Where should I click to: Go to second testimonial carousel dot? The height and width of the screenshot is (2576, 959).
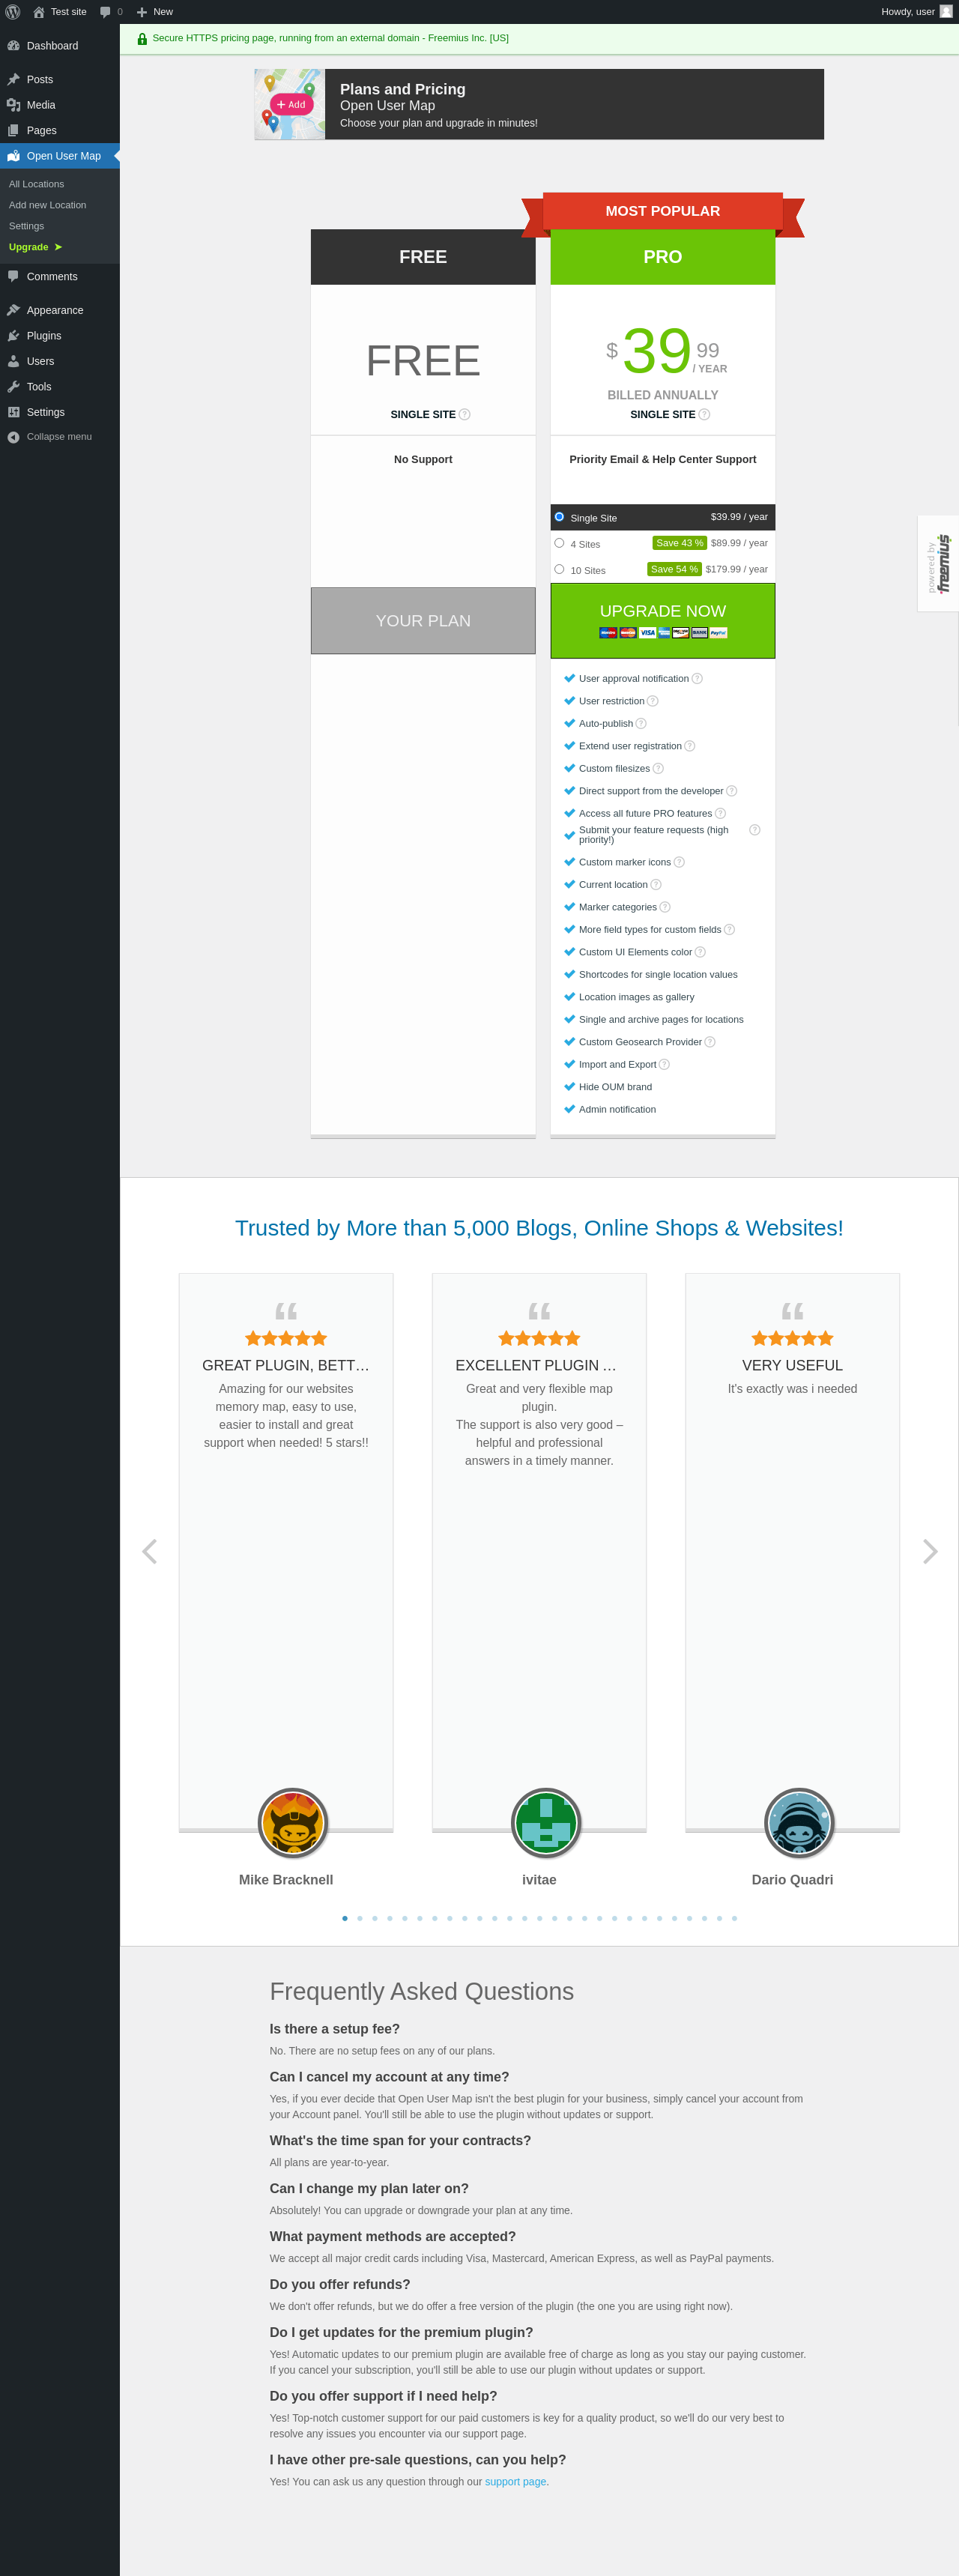tap(360, 1918)
